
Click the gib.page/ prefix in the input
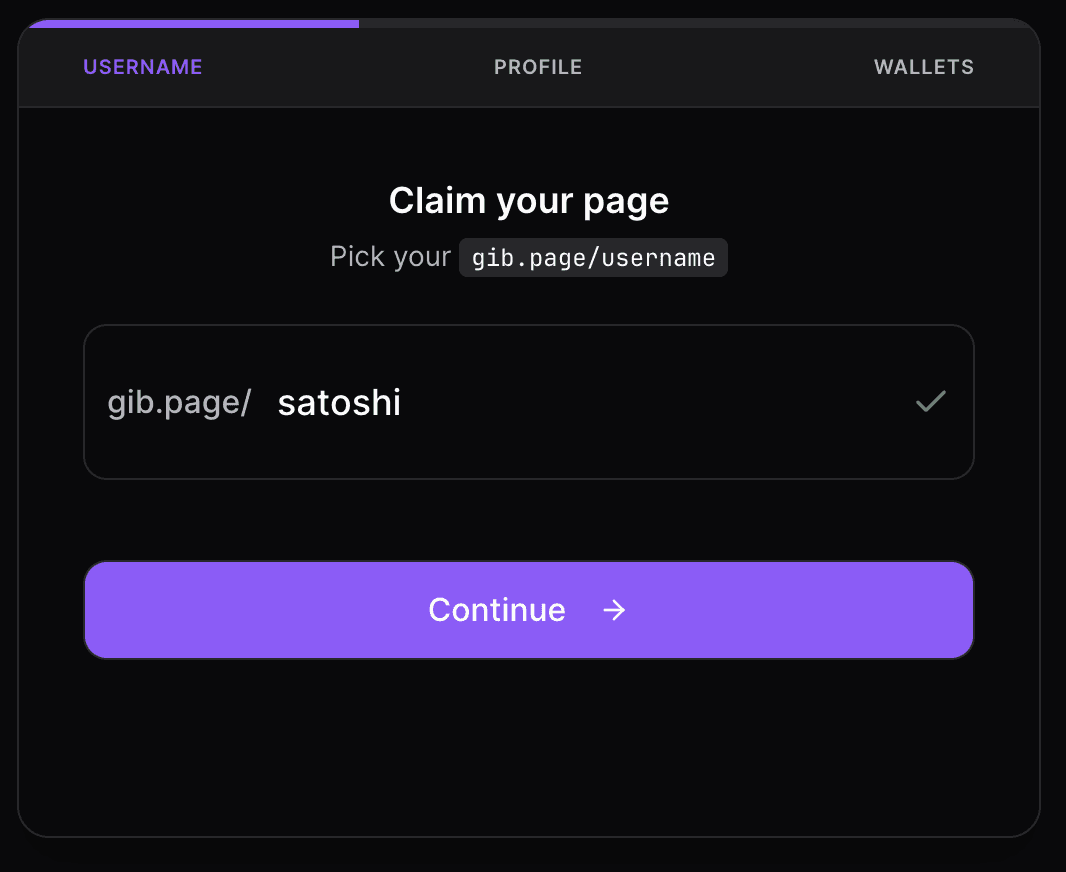pos(178,402)
